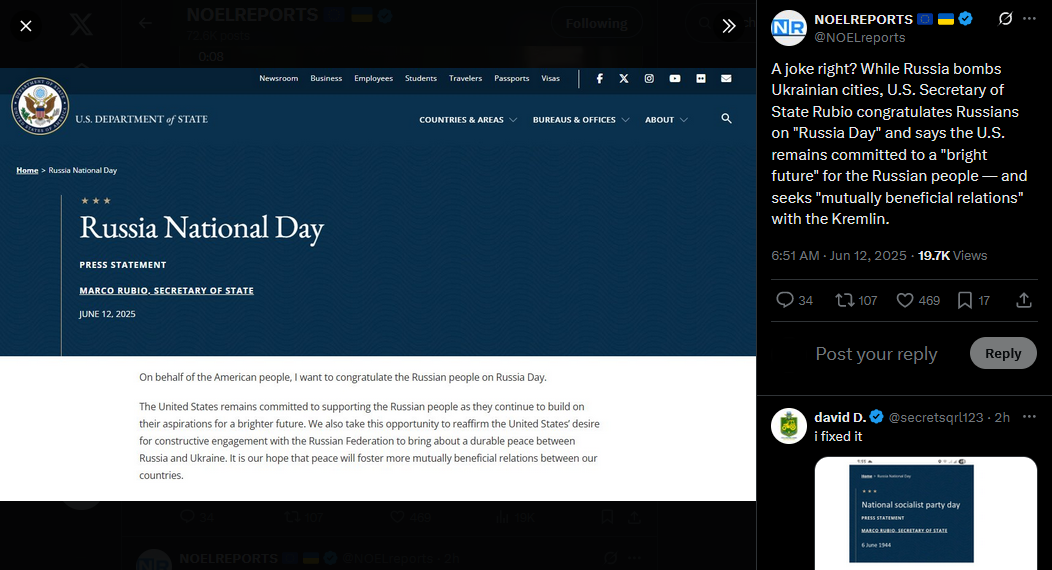1052x570 pixels.
Task: Click the State Department search magnifier
Action: [x=727, y=119]
